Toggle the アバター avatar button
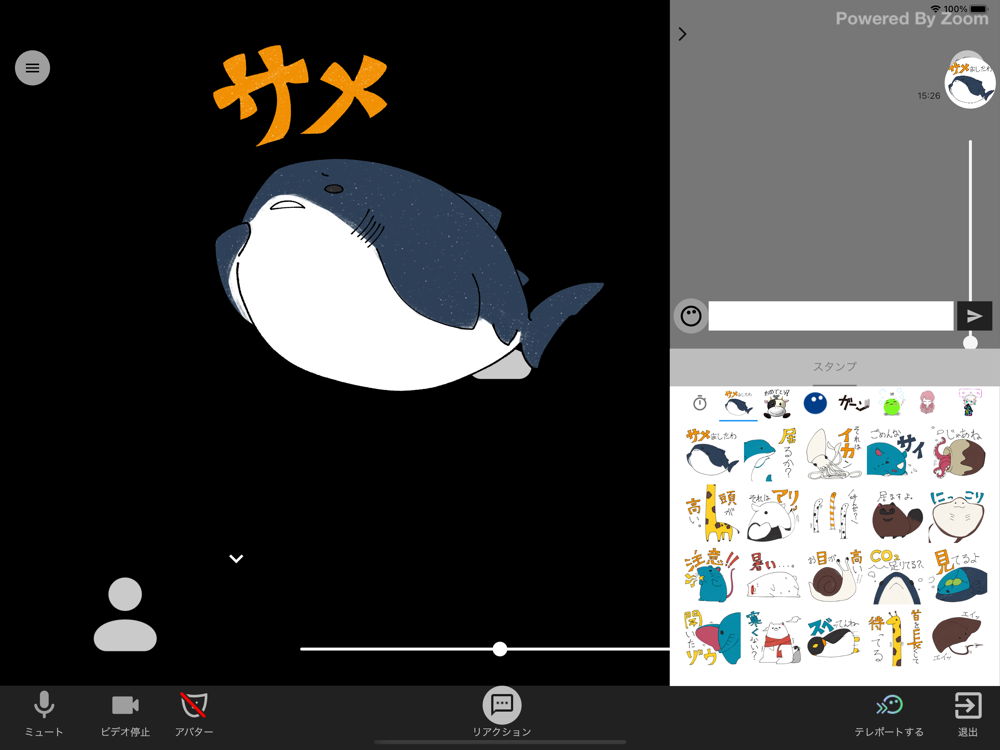Viewport: 1000px width, 750px height. pos(194,713)
